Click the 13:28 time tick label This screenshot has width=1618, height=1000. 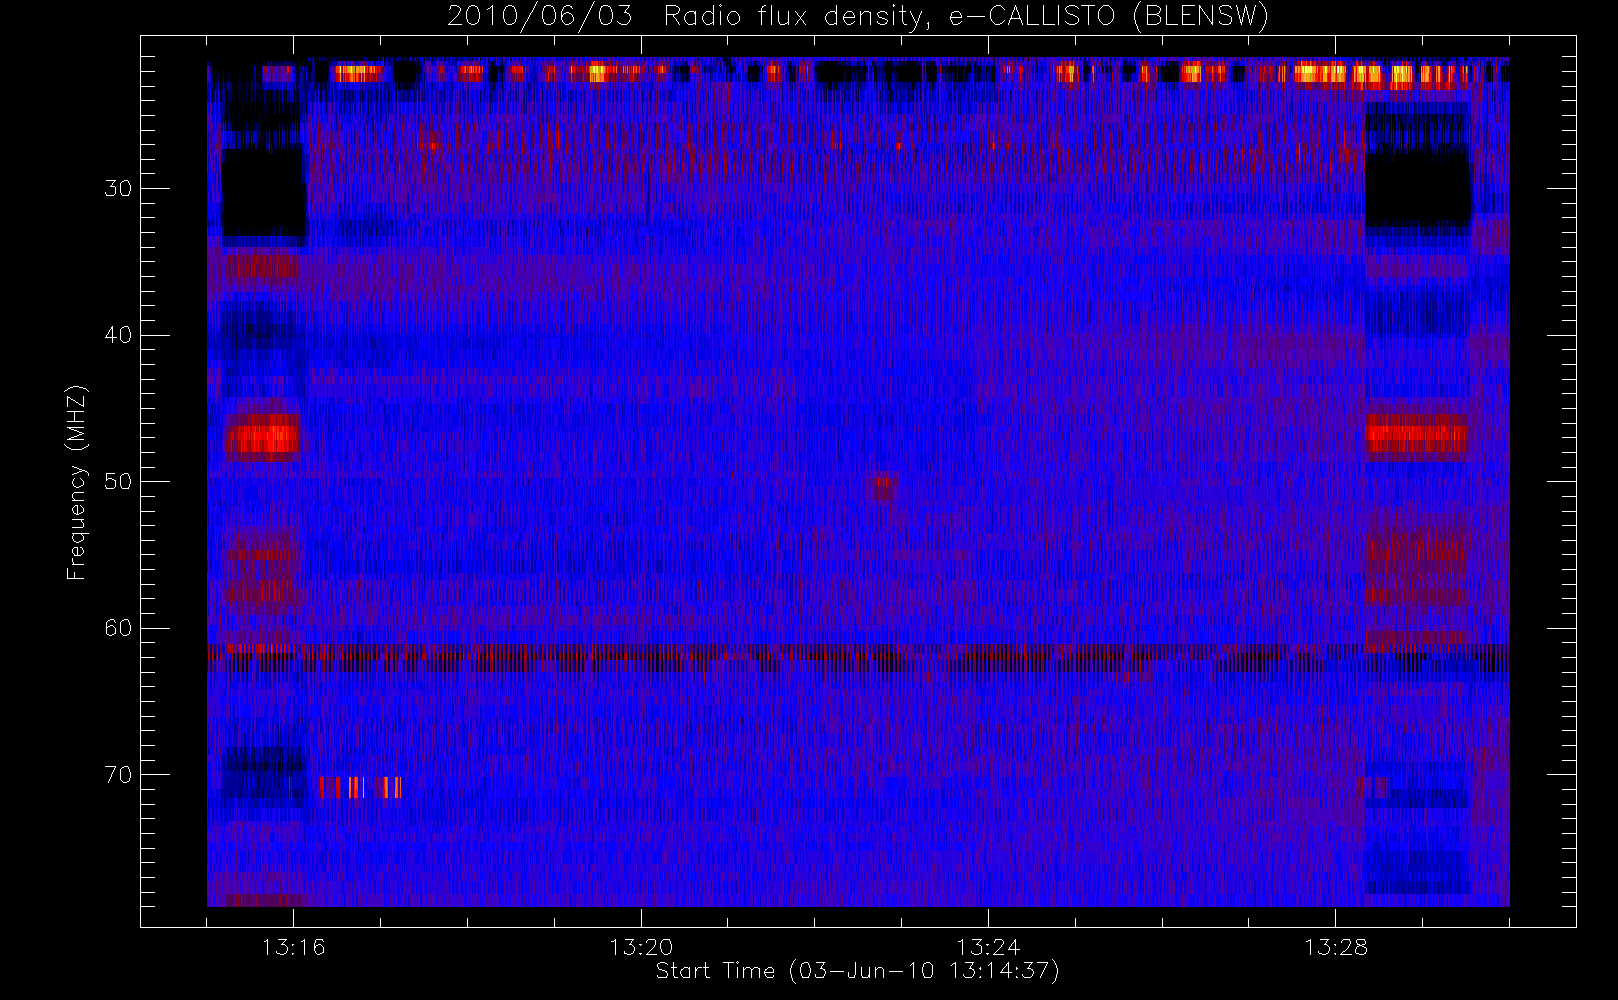1335,947
